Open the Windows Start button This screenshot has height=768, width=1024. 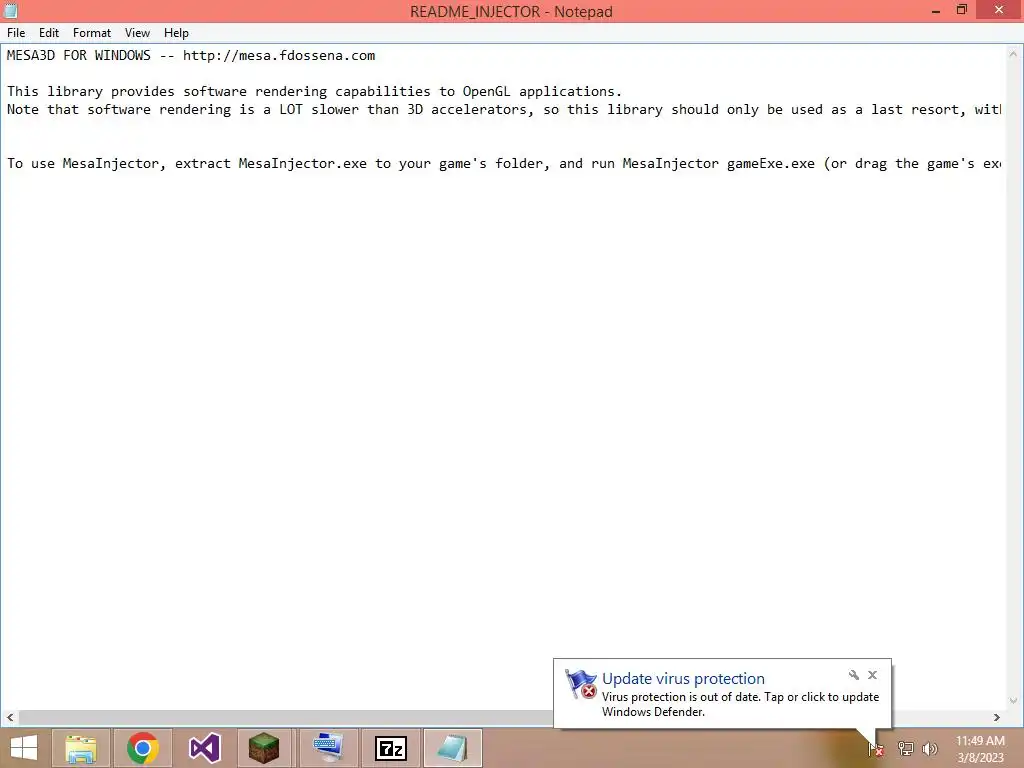tap(24, 748)
